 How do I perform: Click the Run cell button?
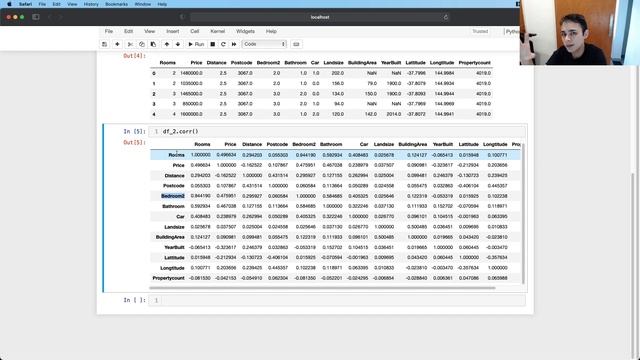[196, 44]
